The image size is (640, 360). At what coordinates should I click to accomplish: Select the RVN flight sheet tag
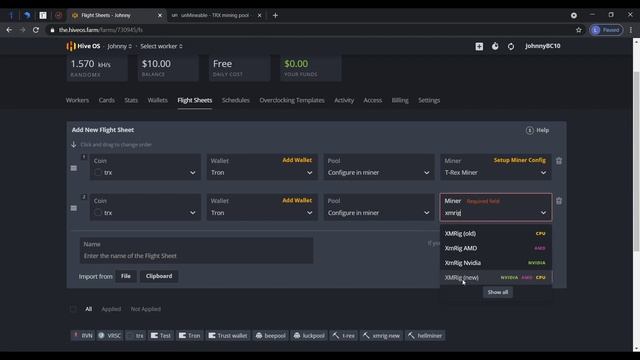point(83,336)
